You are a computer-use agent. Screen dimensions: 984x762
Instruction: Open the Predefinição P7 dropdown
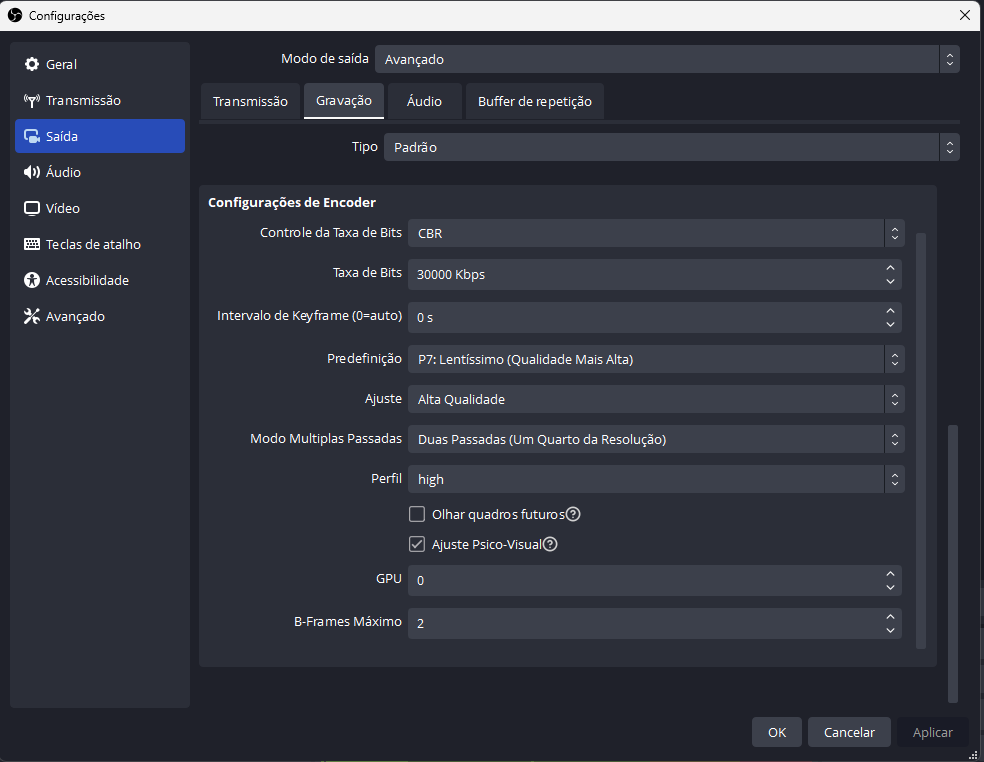(x=656, y=359)
